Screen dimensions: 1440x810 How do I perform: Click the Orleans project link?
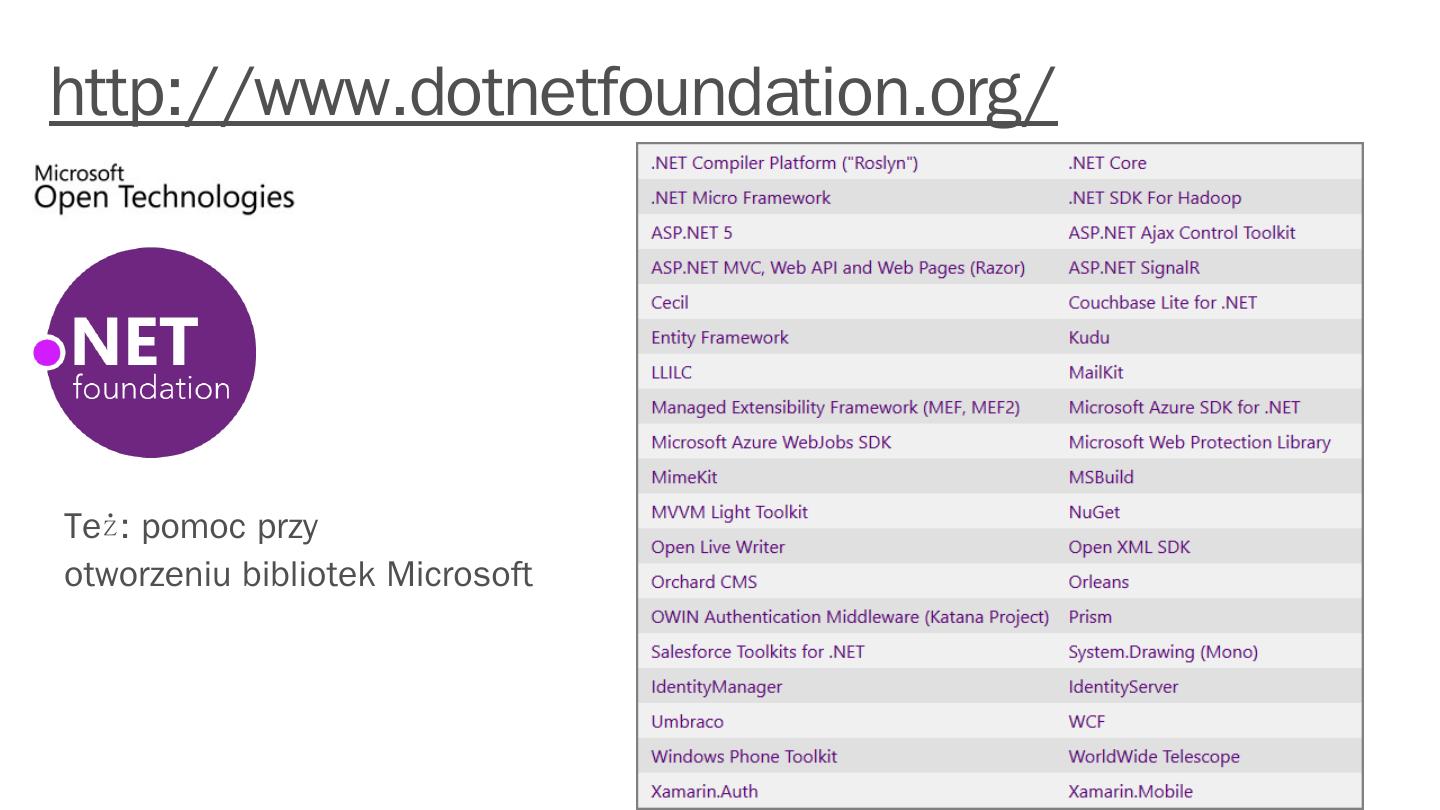pos(1098,582)
